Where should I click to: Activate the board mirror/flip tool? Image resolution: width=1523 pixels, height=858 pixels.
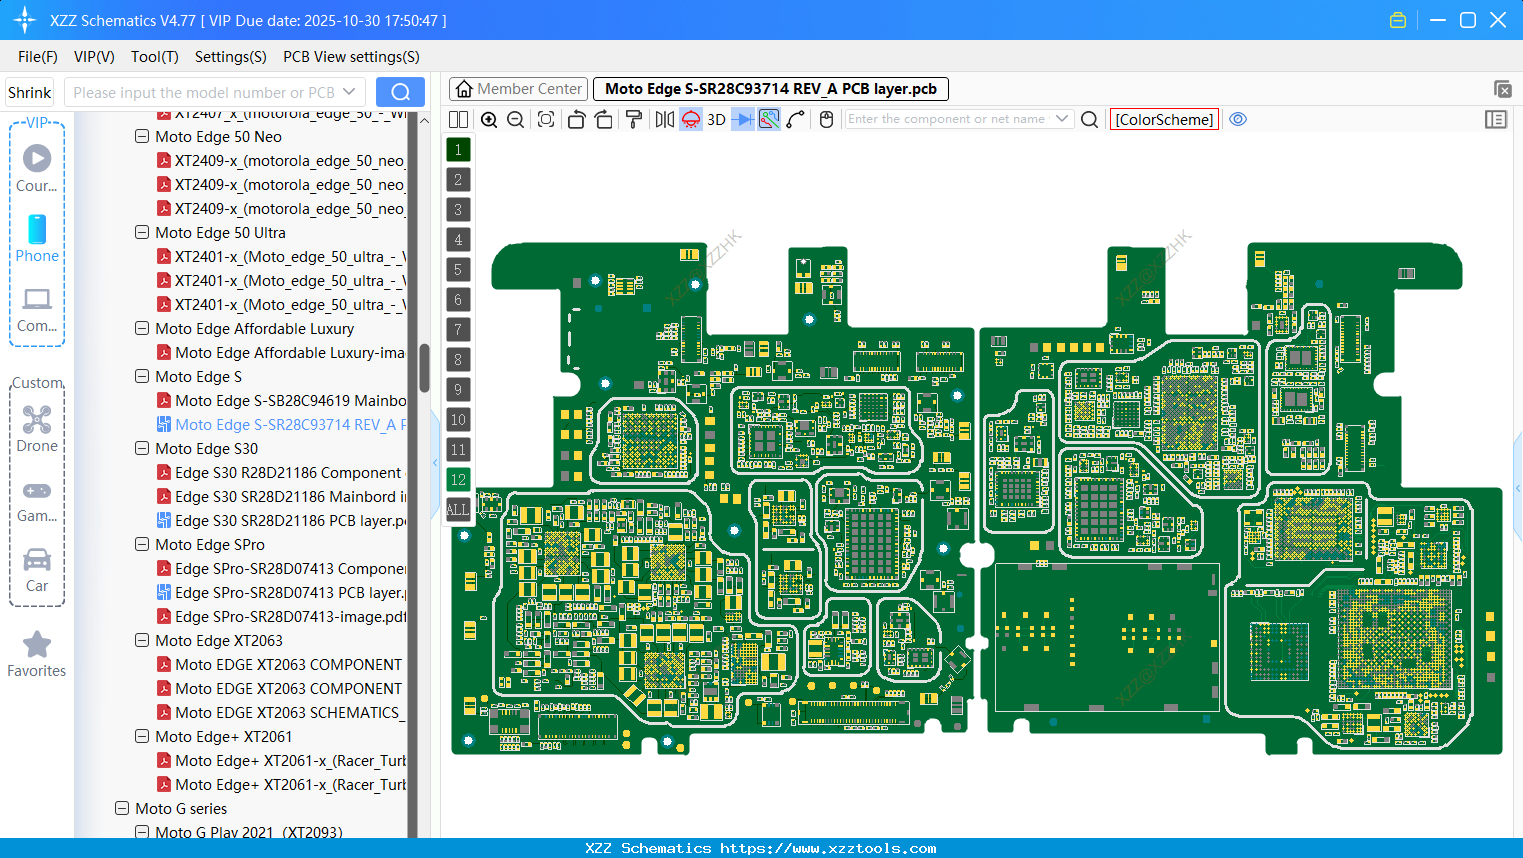[663, 119]
